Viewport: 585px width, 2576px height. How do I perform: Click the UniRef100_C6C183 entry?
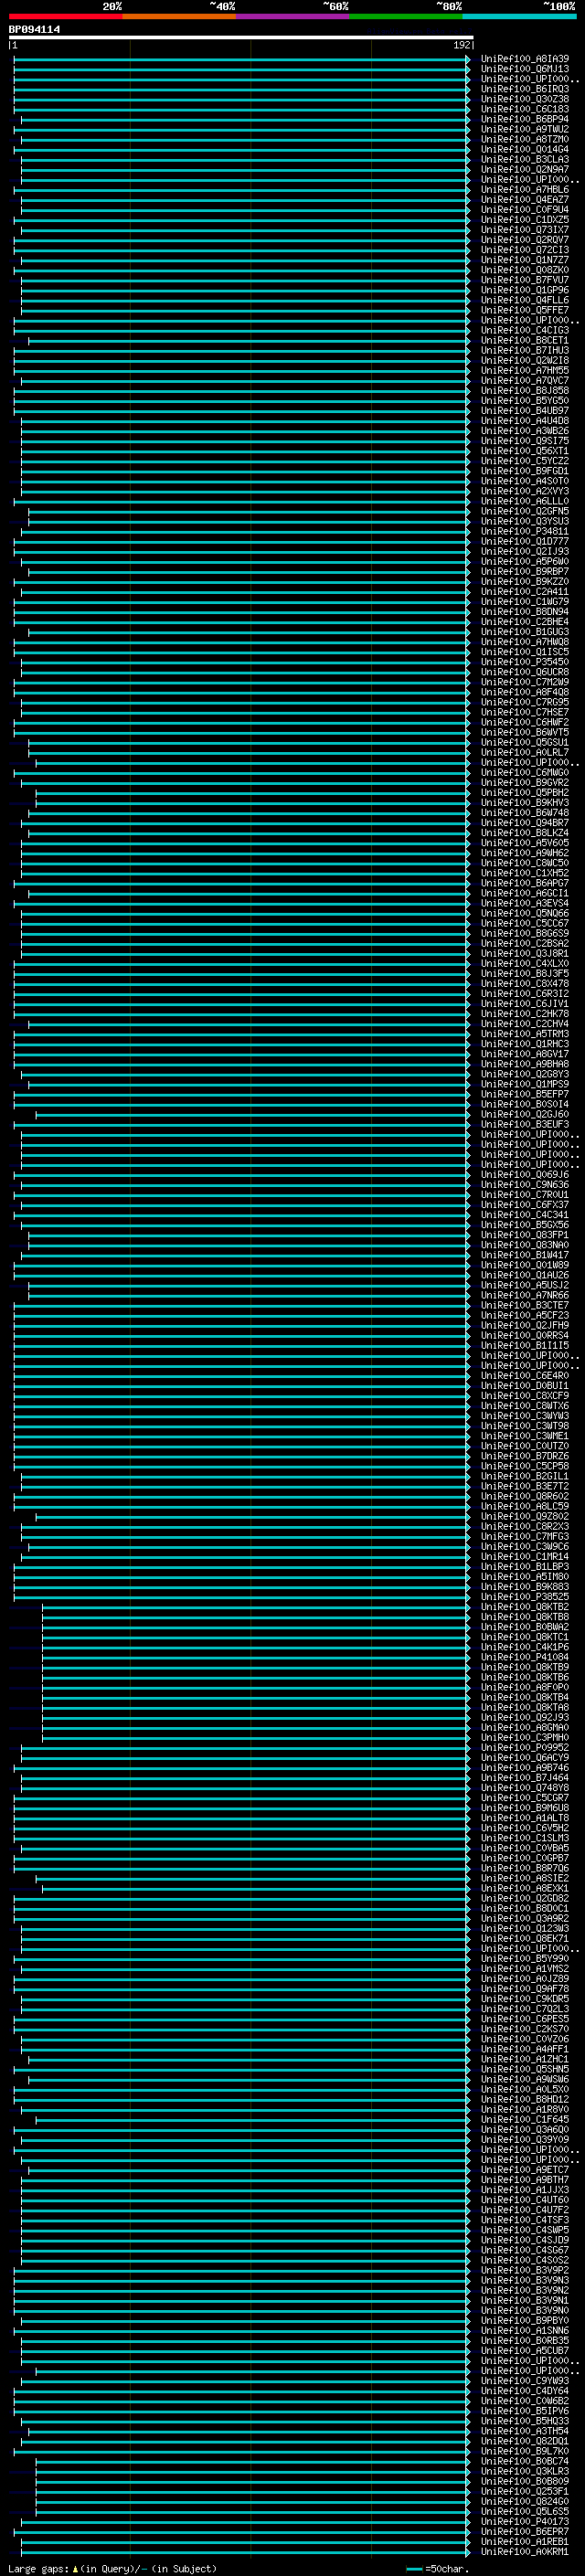tap(524, 109)
